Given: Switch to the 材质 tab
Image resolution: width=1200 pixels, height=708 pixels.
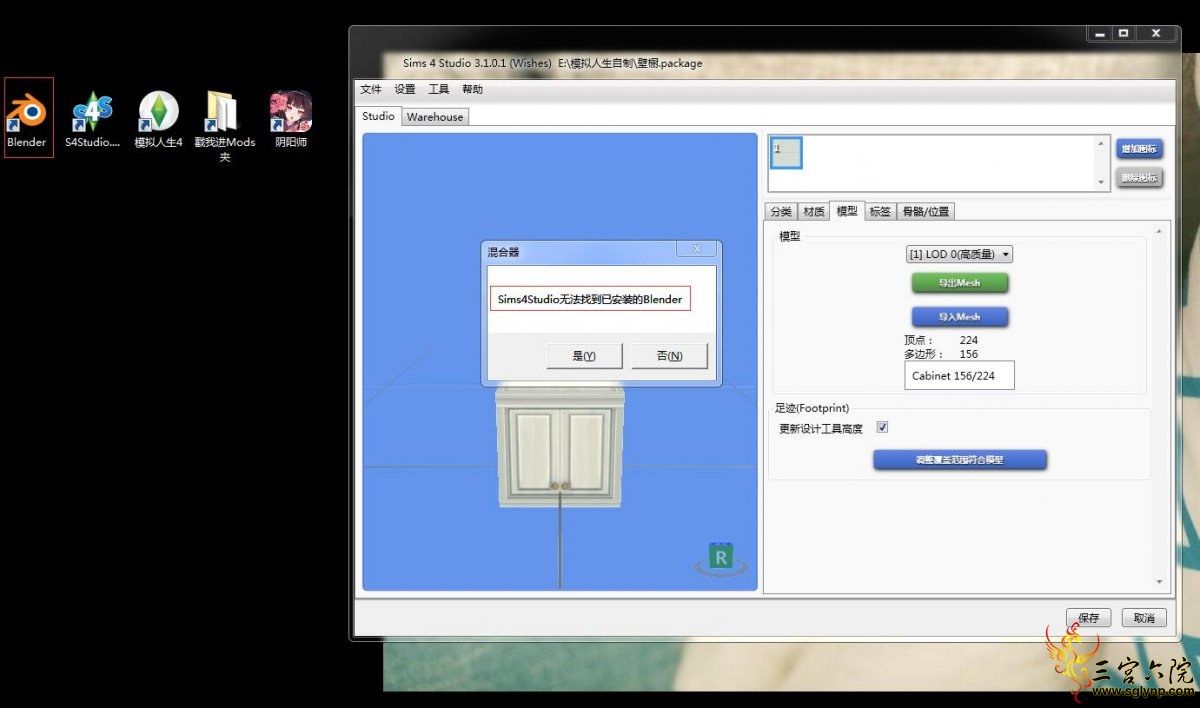Looking at the screenshot, I should pyautogui.click(x=814, y=211).
